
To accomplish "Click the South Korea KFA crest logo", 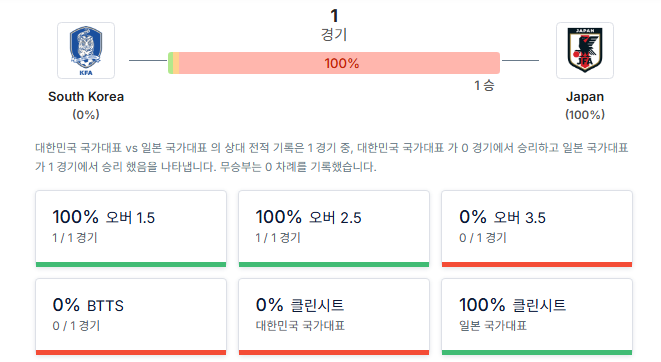I will tap(86, 51).
